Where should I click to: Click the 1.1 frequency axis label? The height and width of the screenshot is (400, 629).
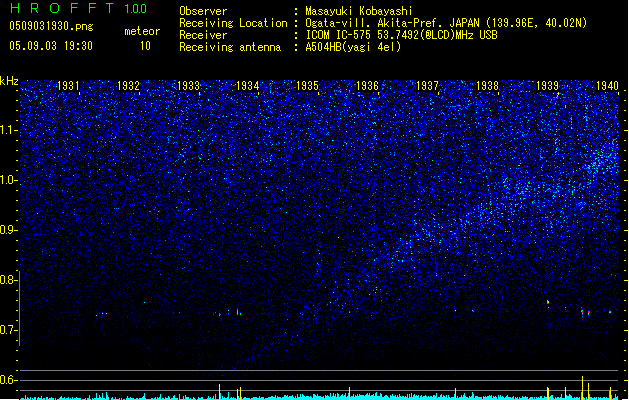(8, 130)
